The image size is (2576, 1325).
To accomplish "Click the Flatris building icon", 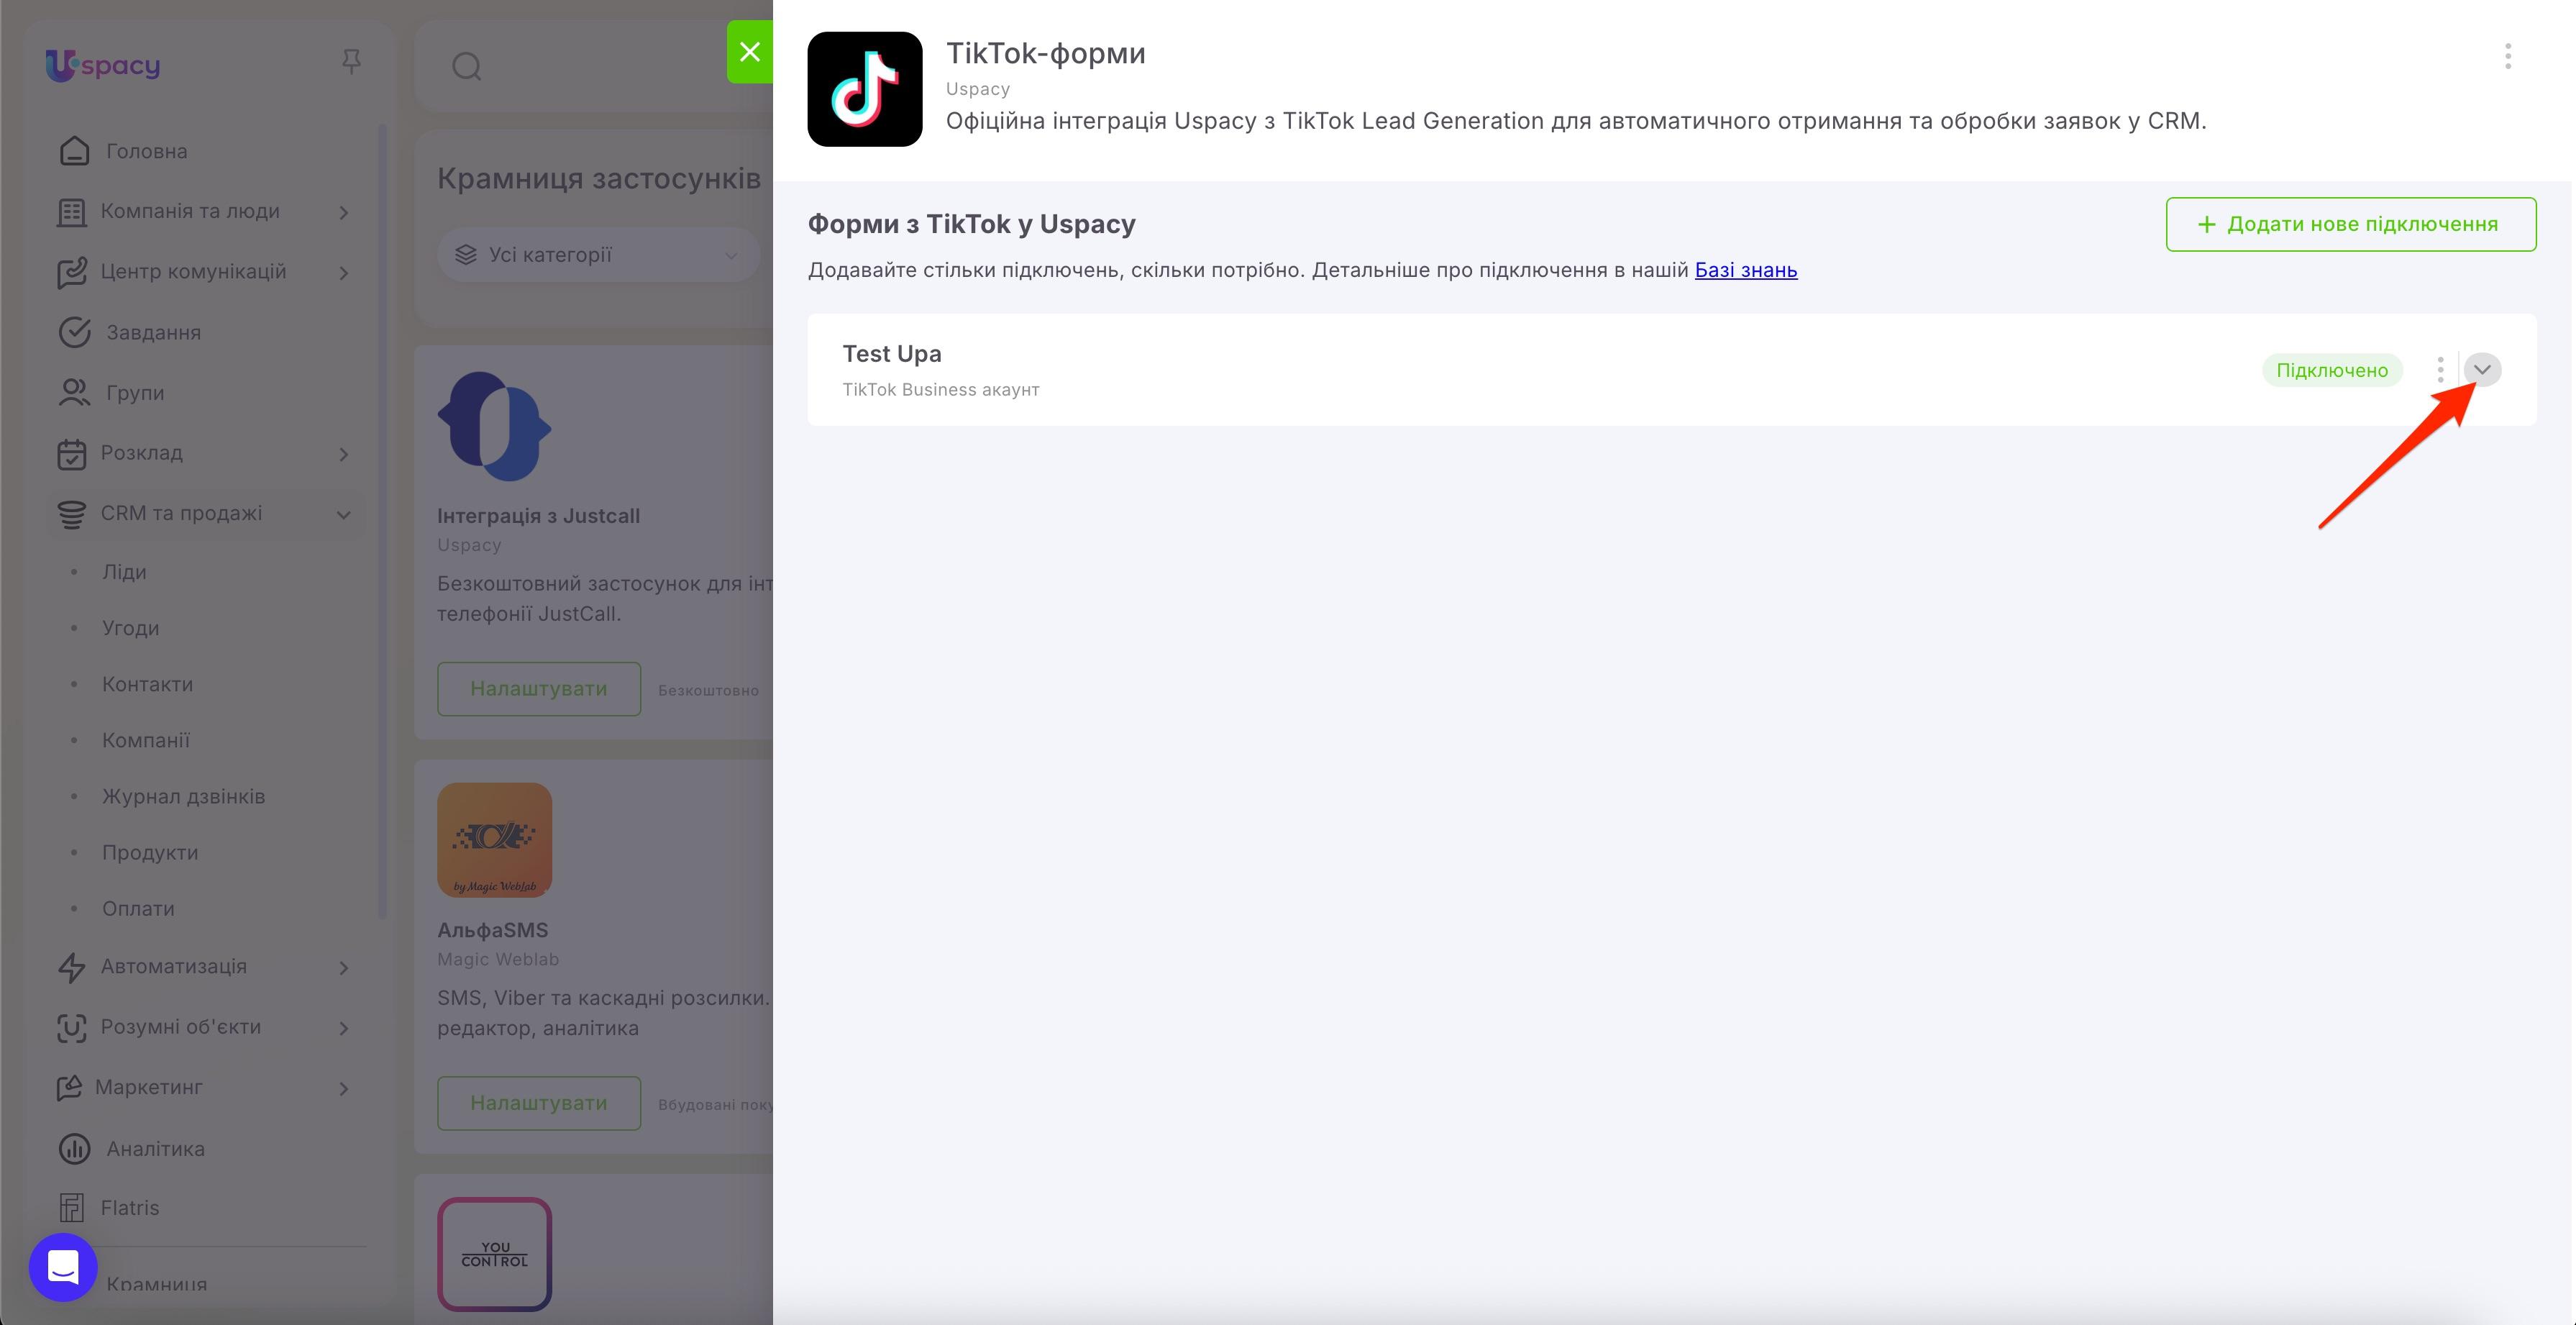I will (x=71, y=1208).
